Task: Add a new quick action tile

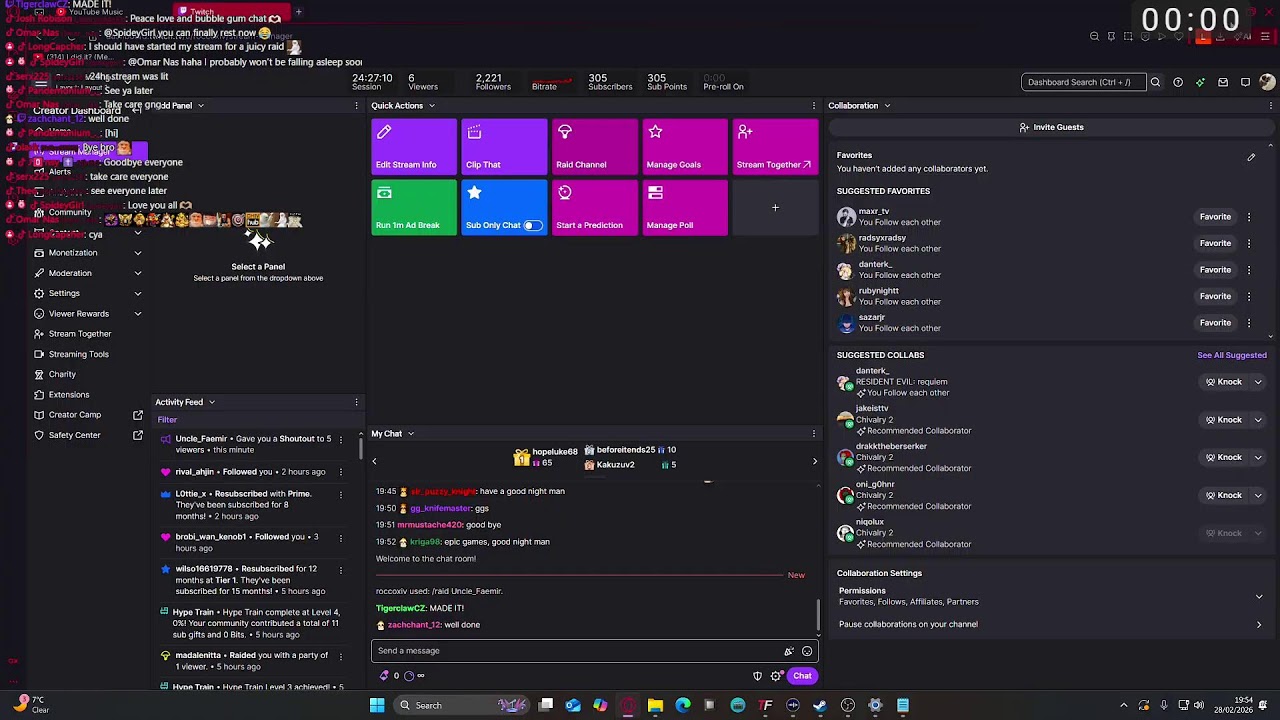Action: (775, 208)
